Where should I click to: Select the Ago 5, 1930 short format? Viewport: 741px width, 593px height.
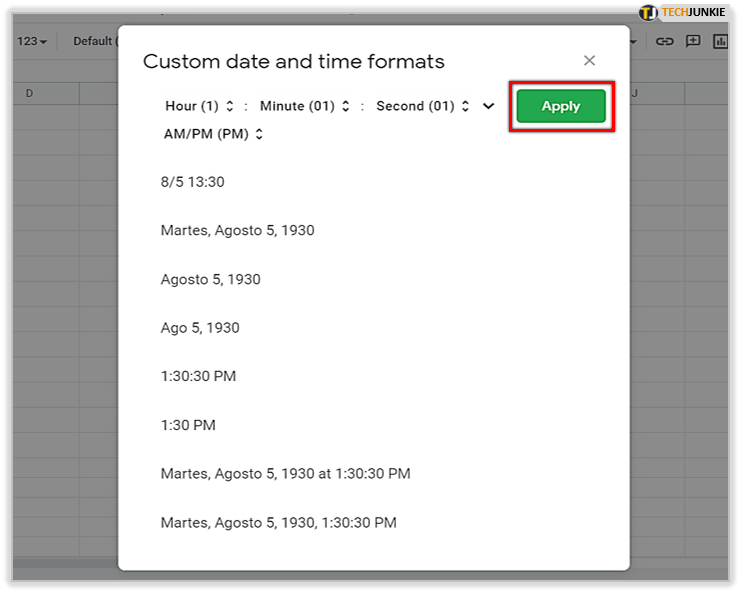coord(200,327)
